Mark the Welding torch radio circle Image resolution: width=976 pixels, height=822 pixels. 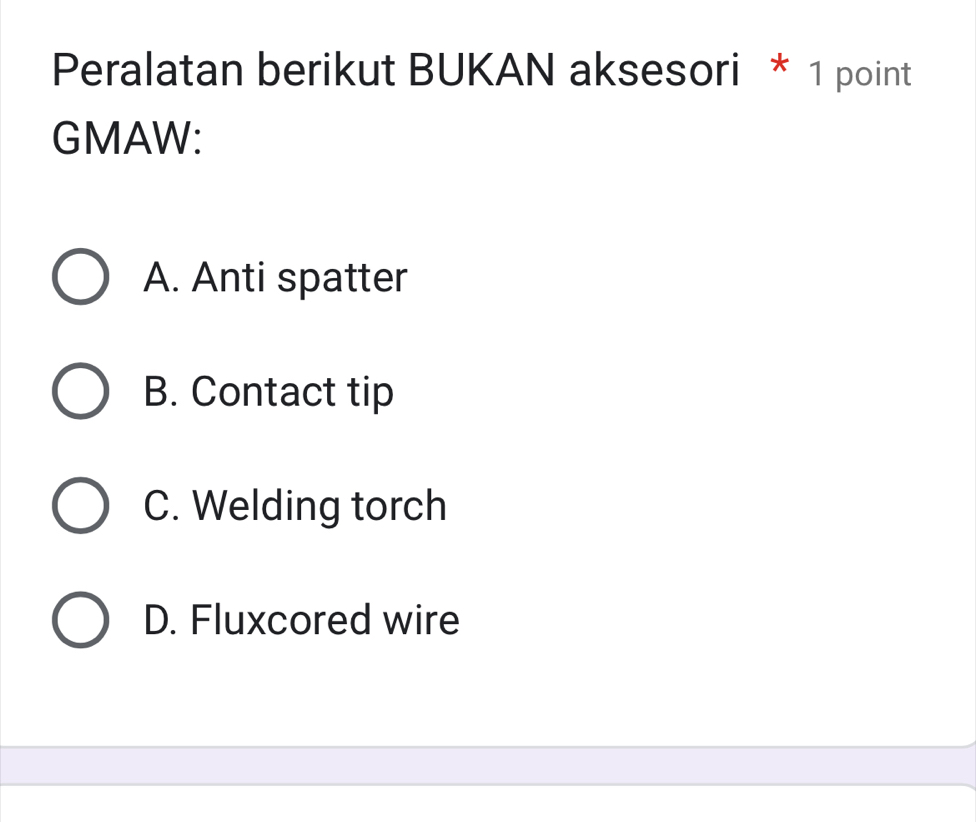pos(80,506)
